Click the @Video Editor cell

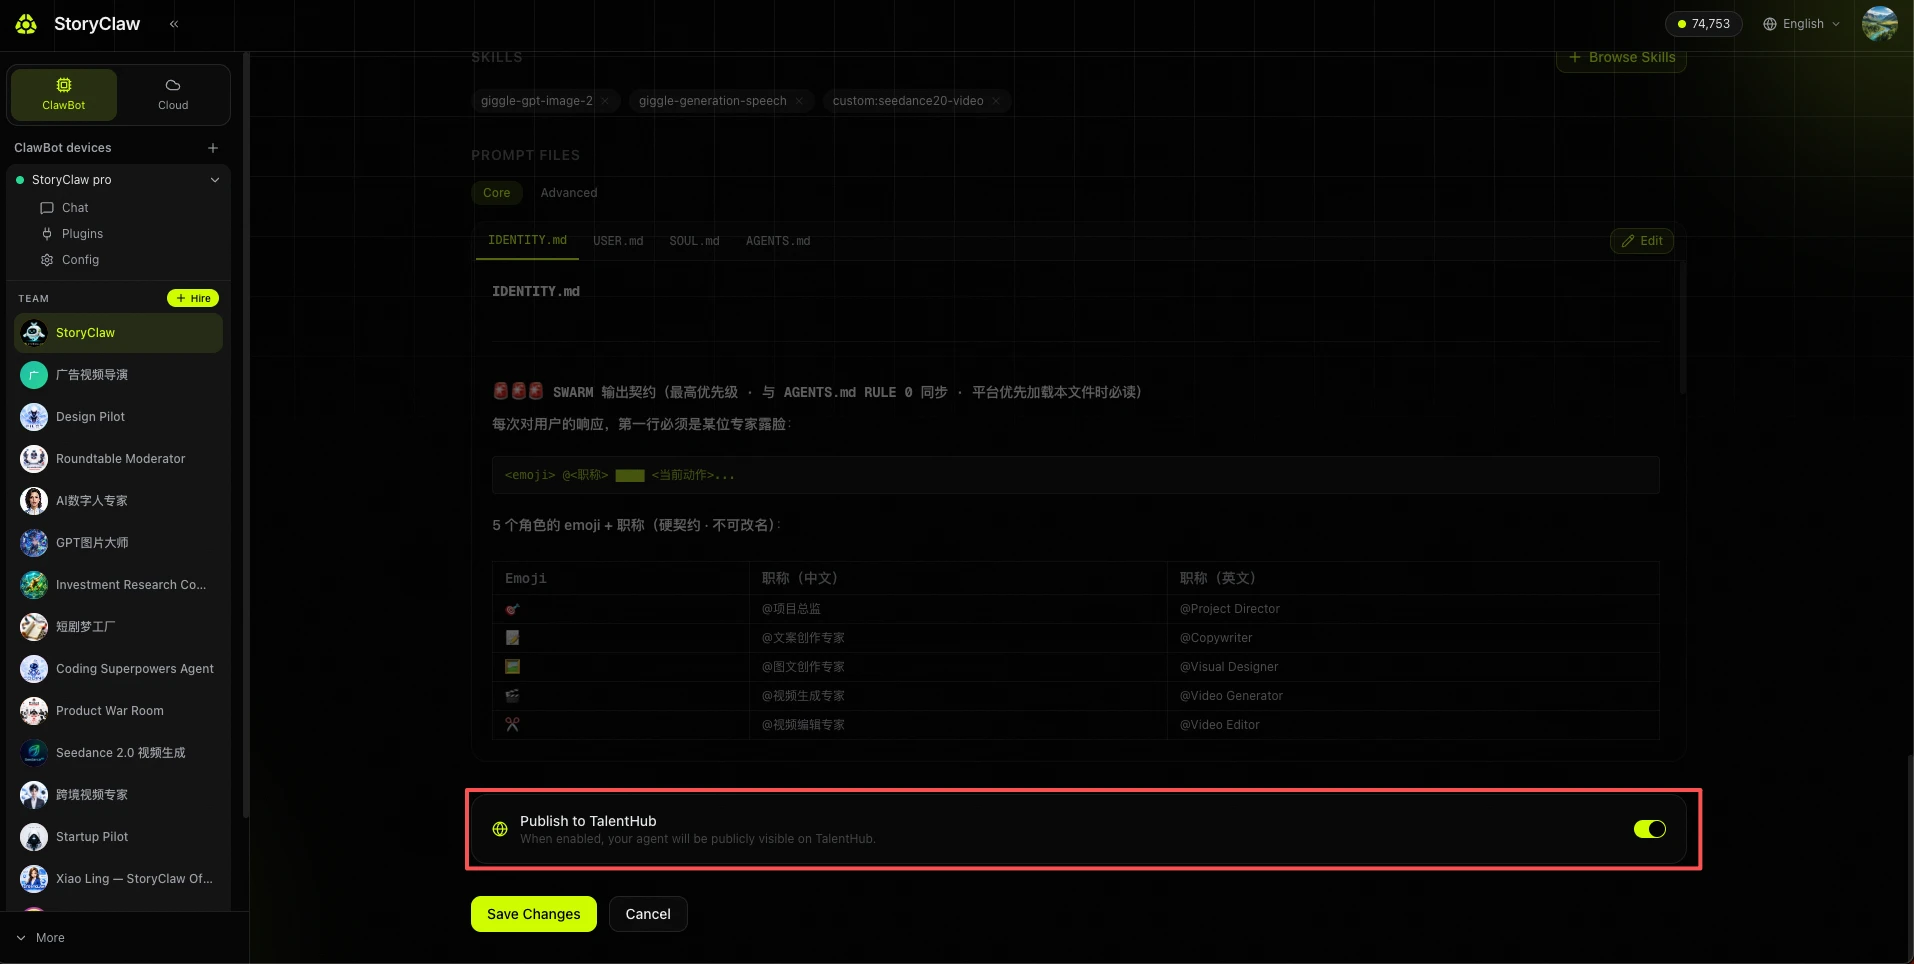[1413, 725]
